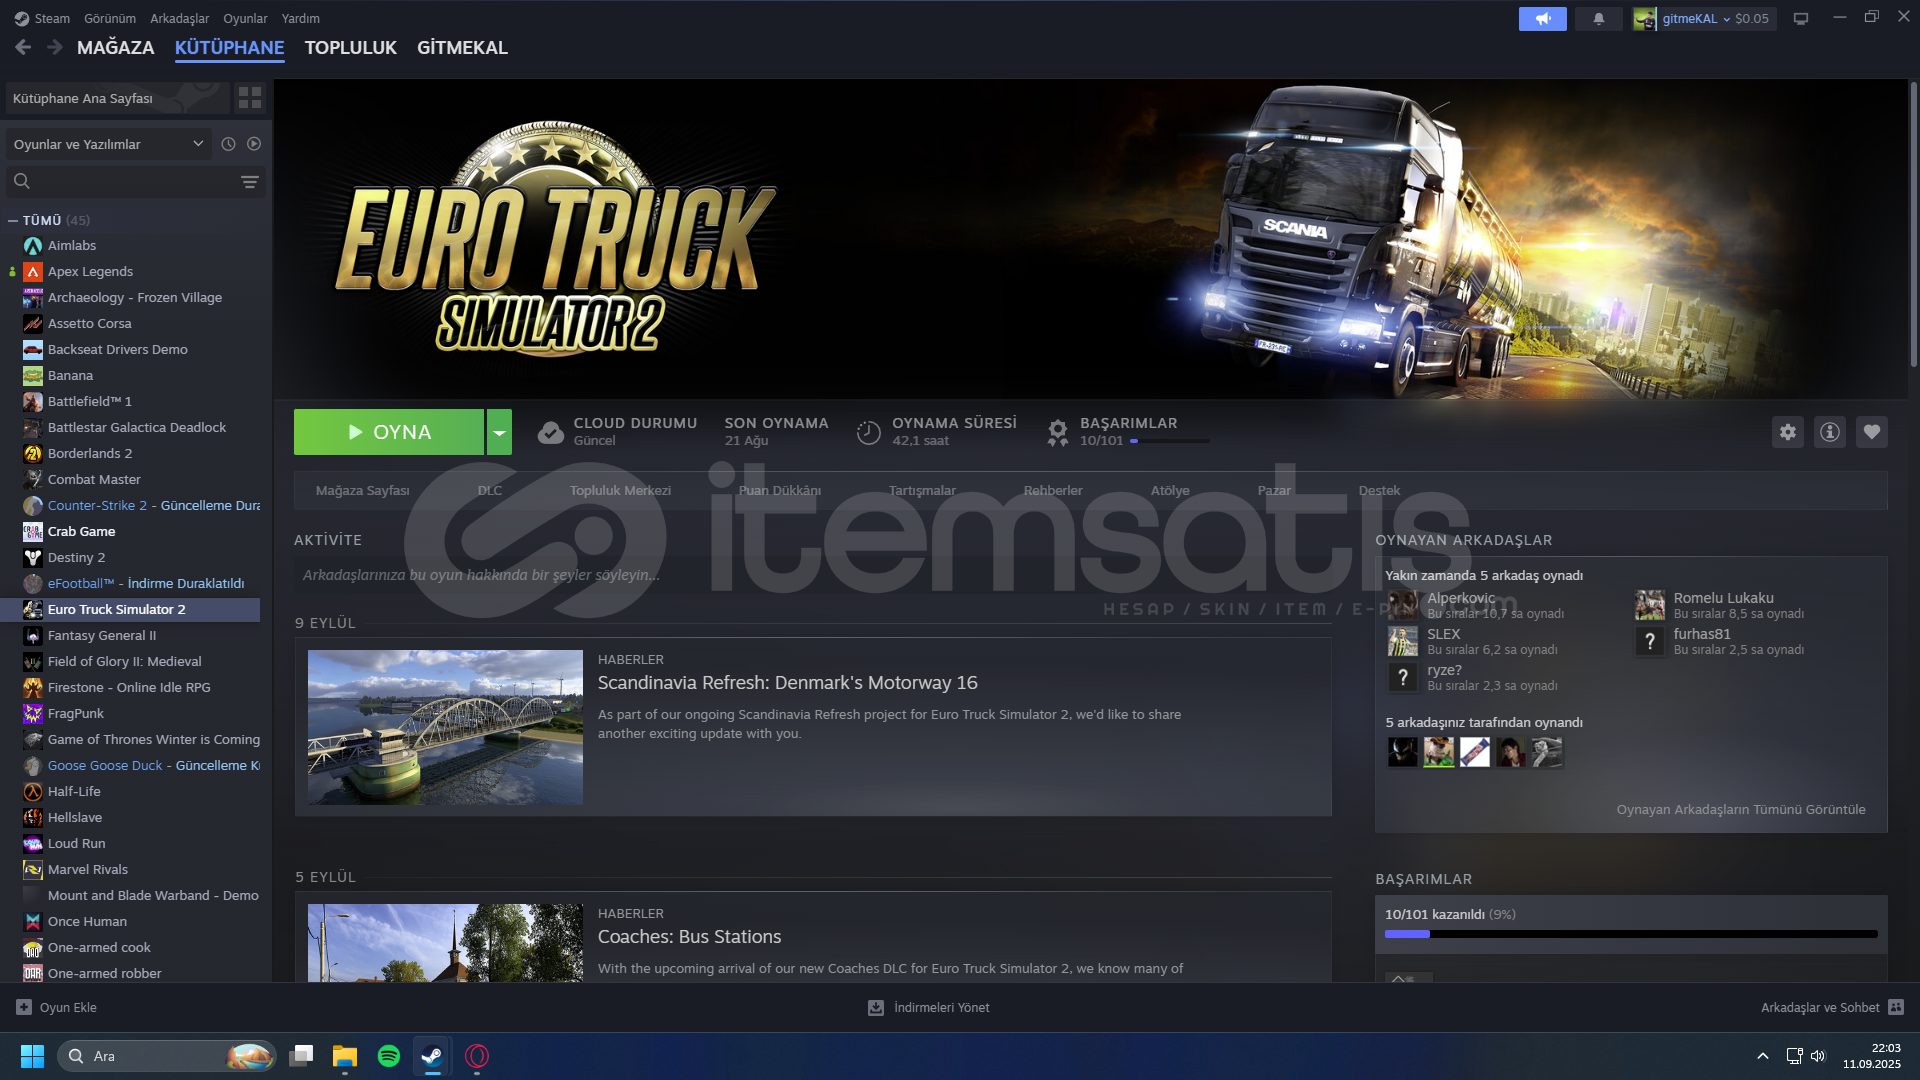The height and width of the screenshot is (1080, 1920).
Task: Open advanced library filter options icon
Action: click(249, 181)
